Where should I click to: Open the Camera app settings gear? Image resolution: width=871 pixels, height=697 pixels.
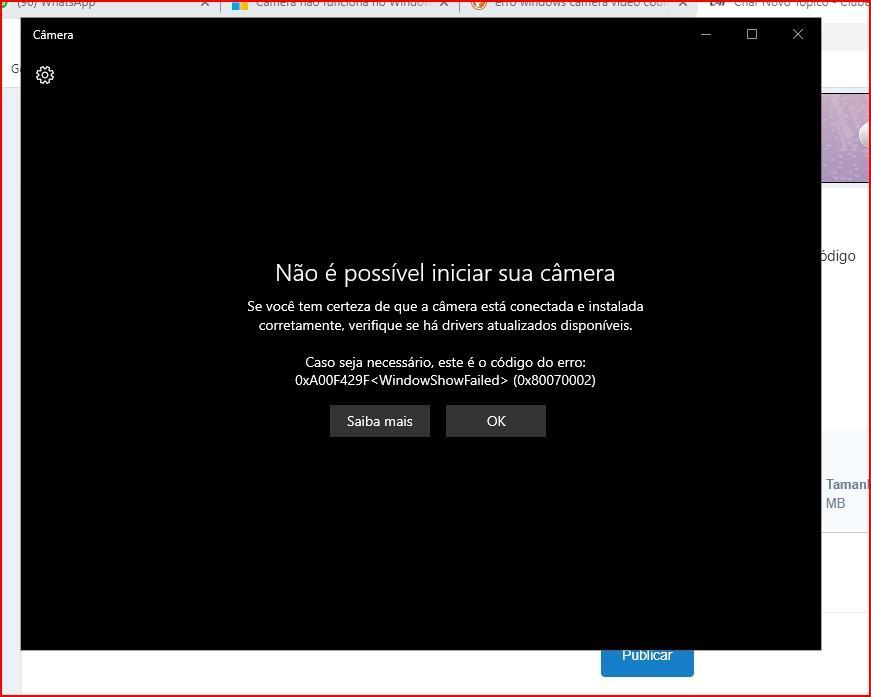pyautogui.click(x=45, y=75)
